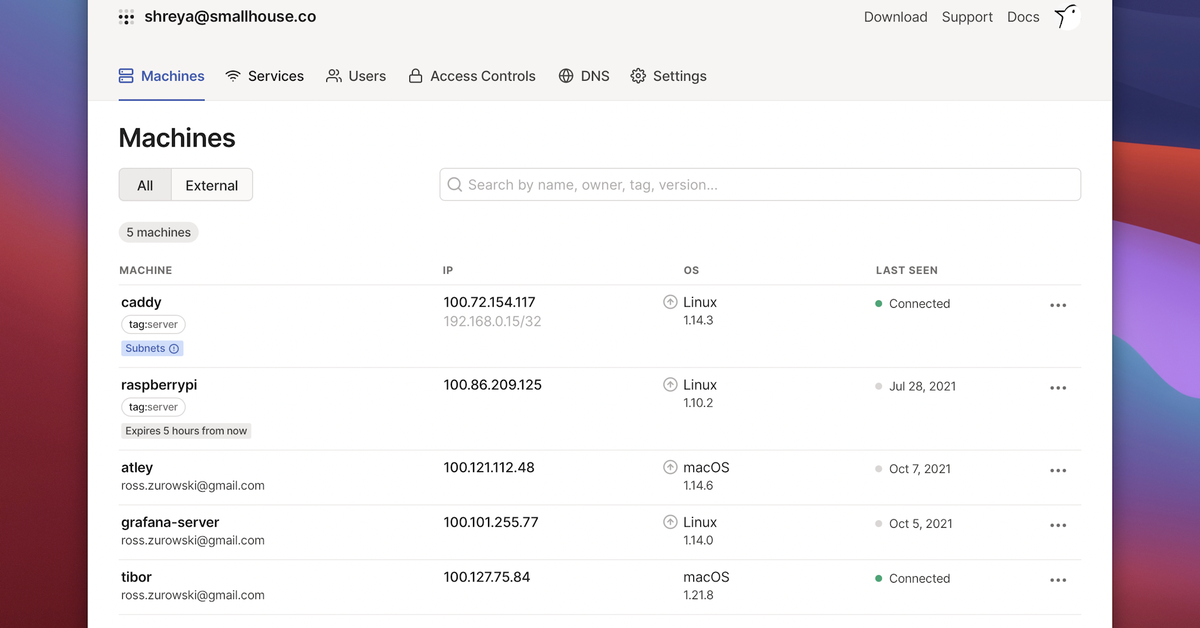Switch filter to All machines
1200x628 pixels.
(145, 185)
